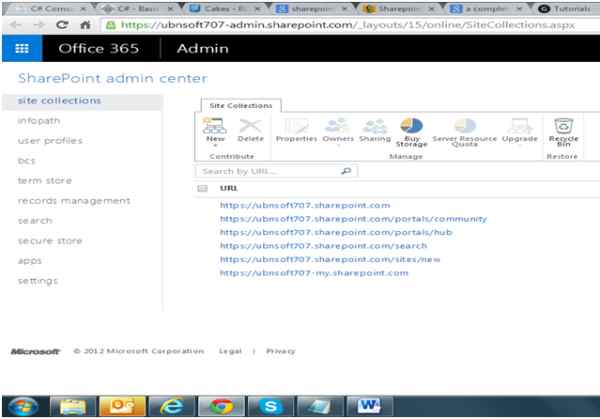Select term store in left navigation
The image size is (600, 419).
pyautogui.click(x=45, y=181)
